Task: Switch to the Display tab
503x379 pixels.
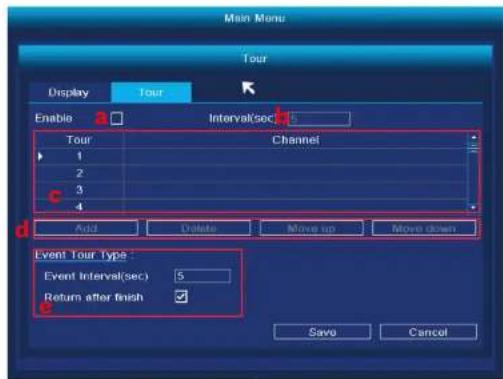Action: tap(69, 92)
